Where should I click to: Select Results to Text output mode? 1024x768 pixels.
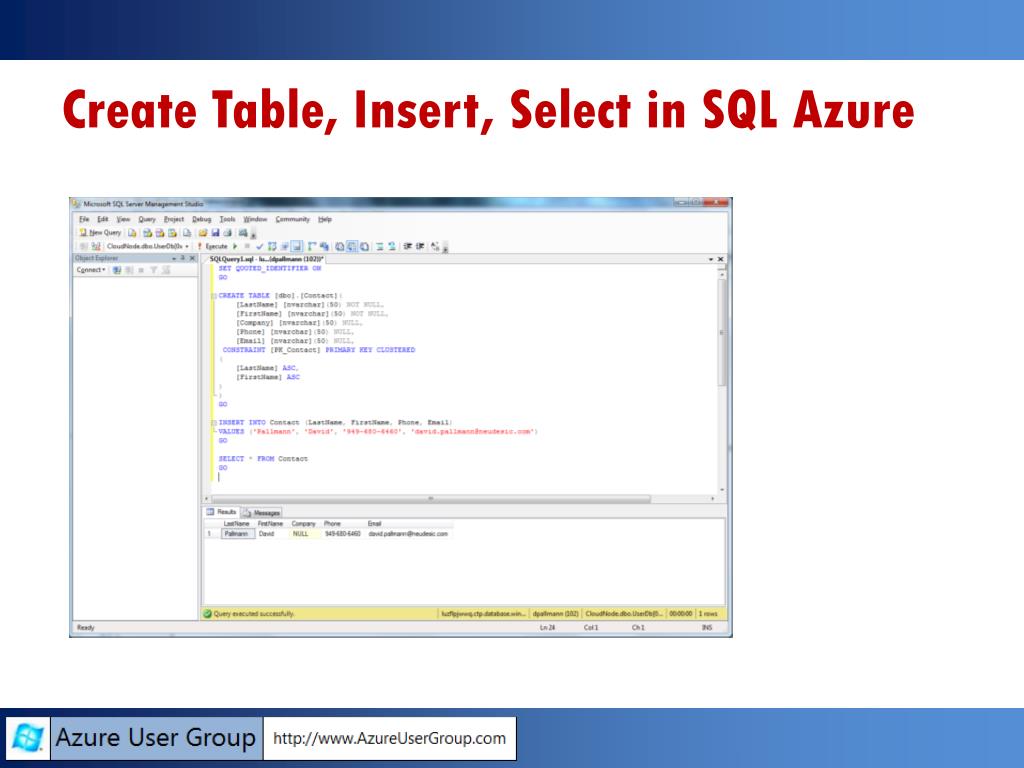point(340,246)
